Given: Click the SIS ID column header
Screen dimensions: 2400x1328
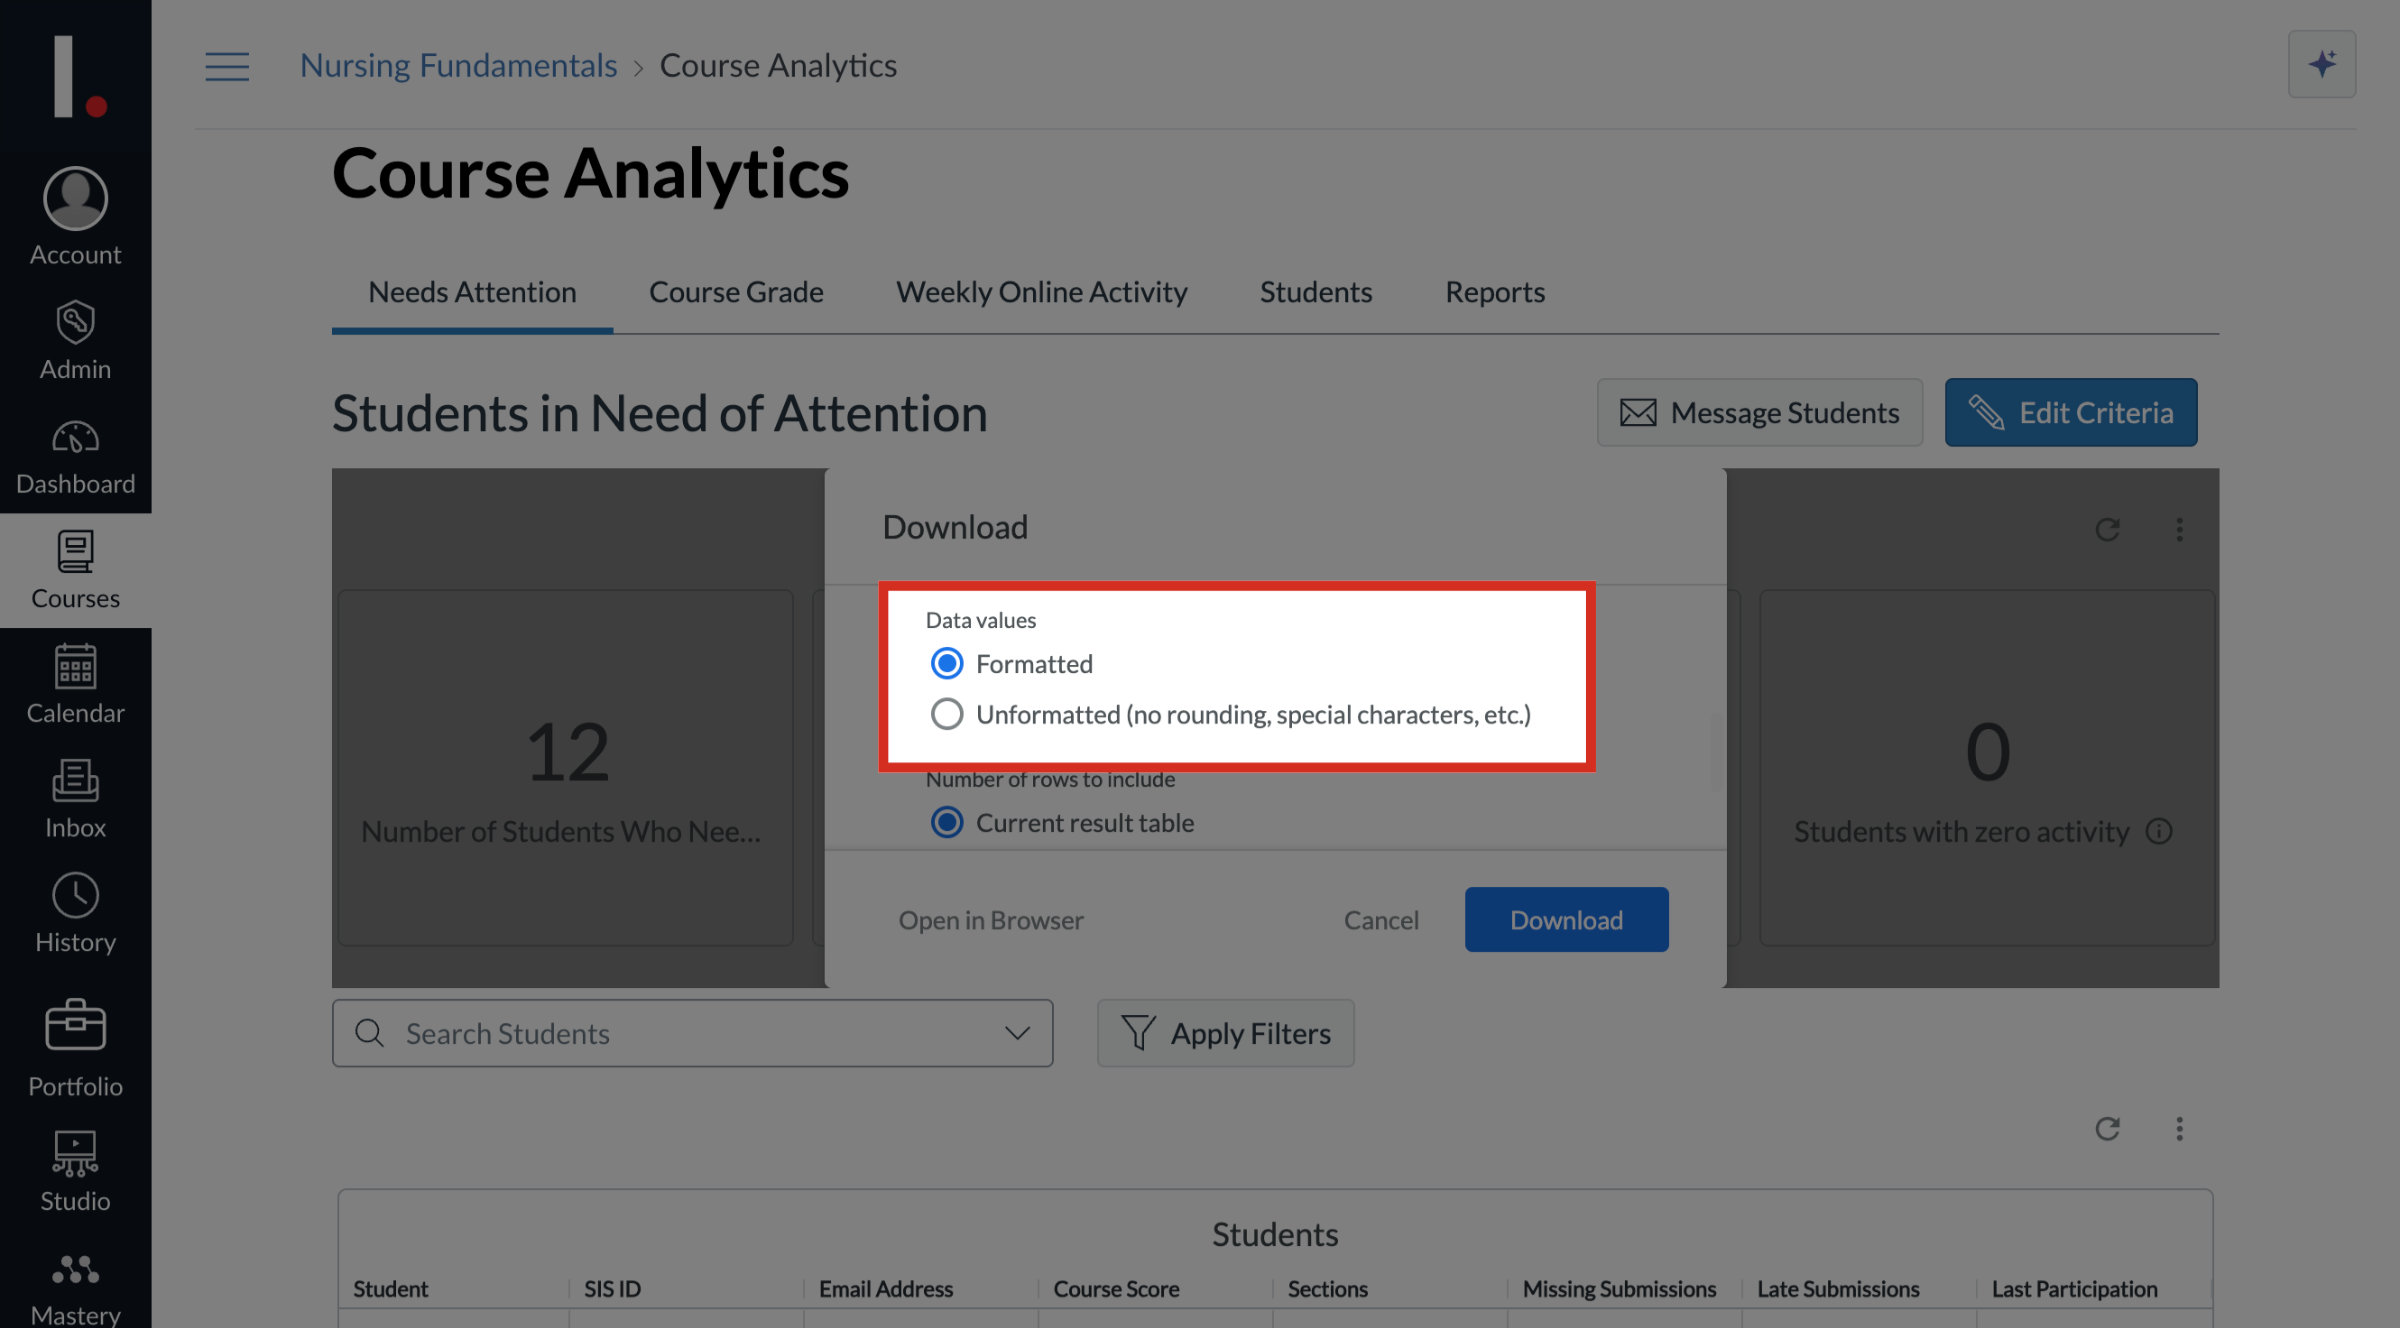Looking at the screenshot, I should pyautogui.click(x=612, y=1288).
